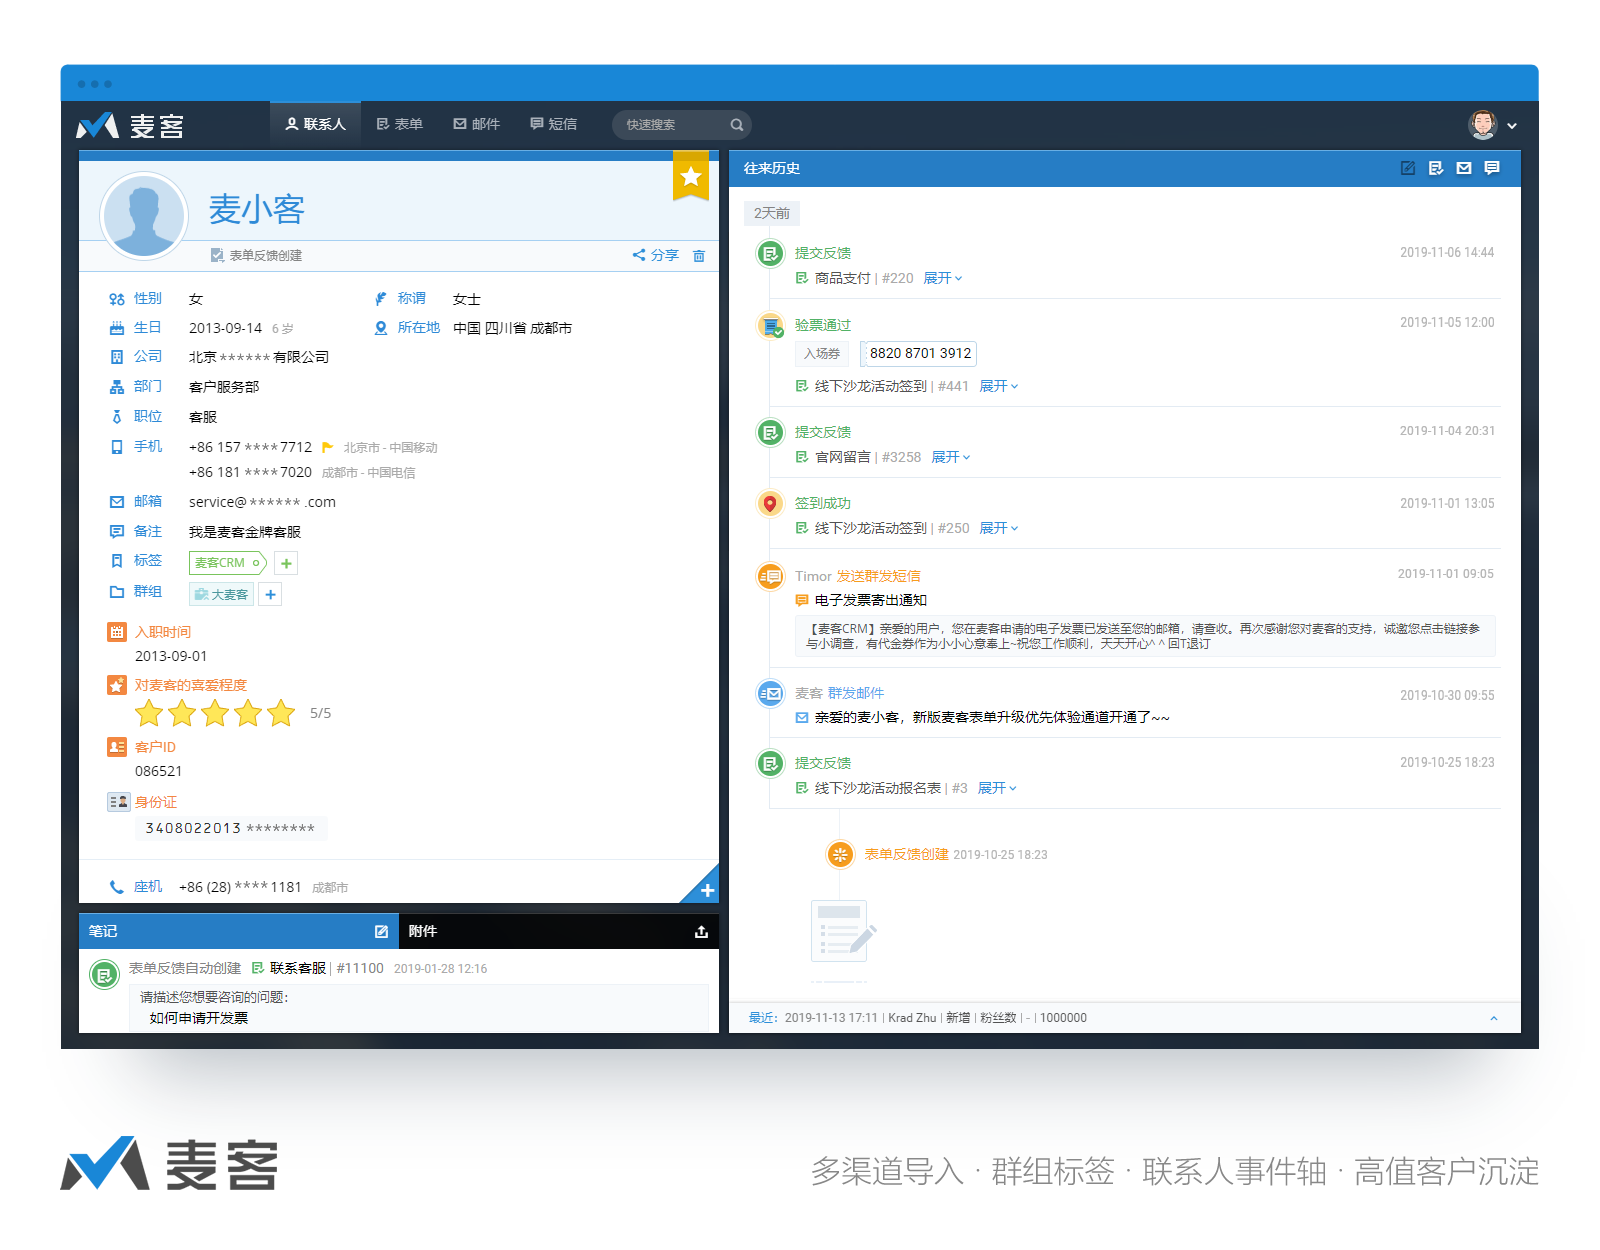1600x1250 pixels.
Task: Click the trash icon to delete contact 麦小客
Action: [699, 255]
